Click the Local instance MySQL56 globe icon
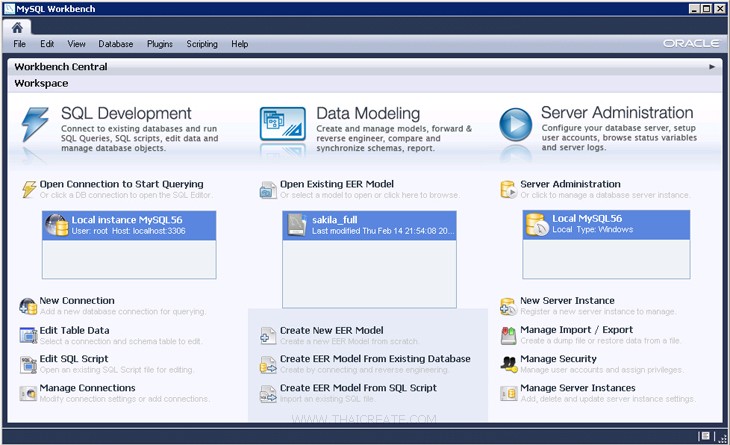The image size is (730, 445). [x=57, y=225]
